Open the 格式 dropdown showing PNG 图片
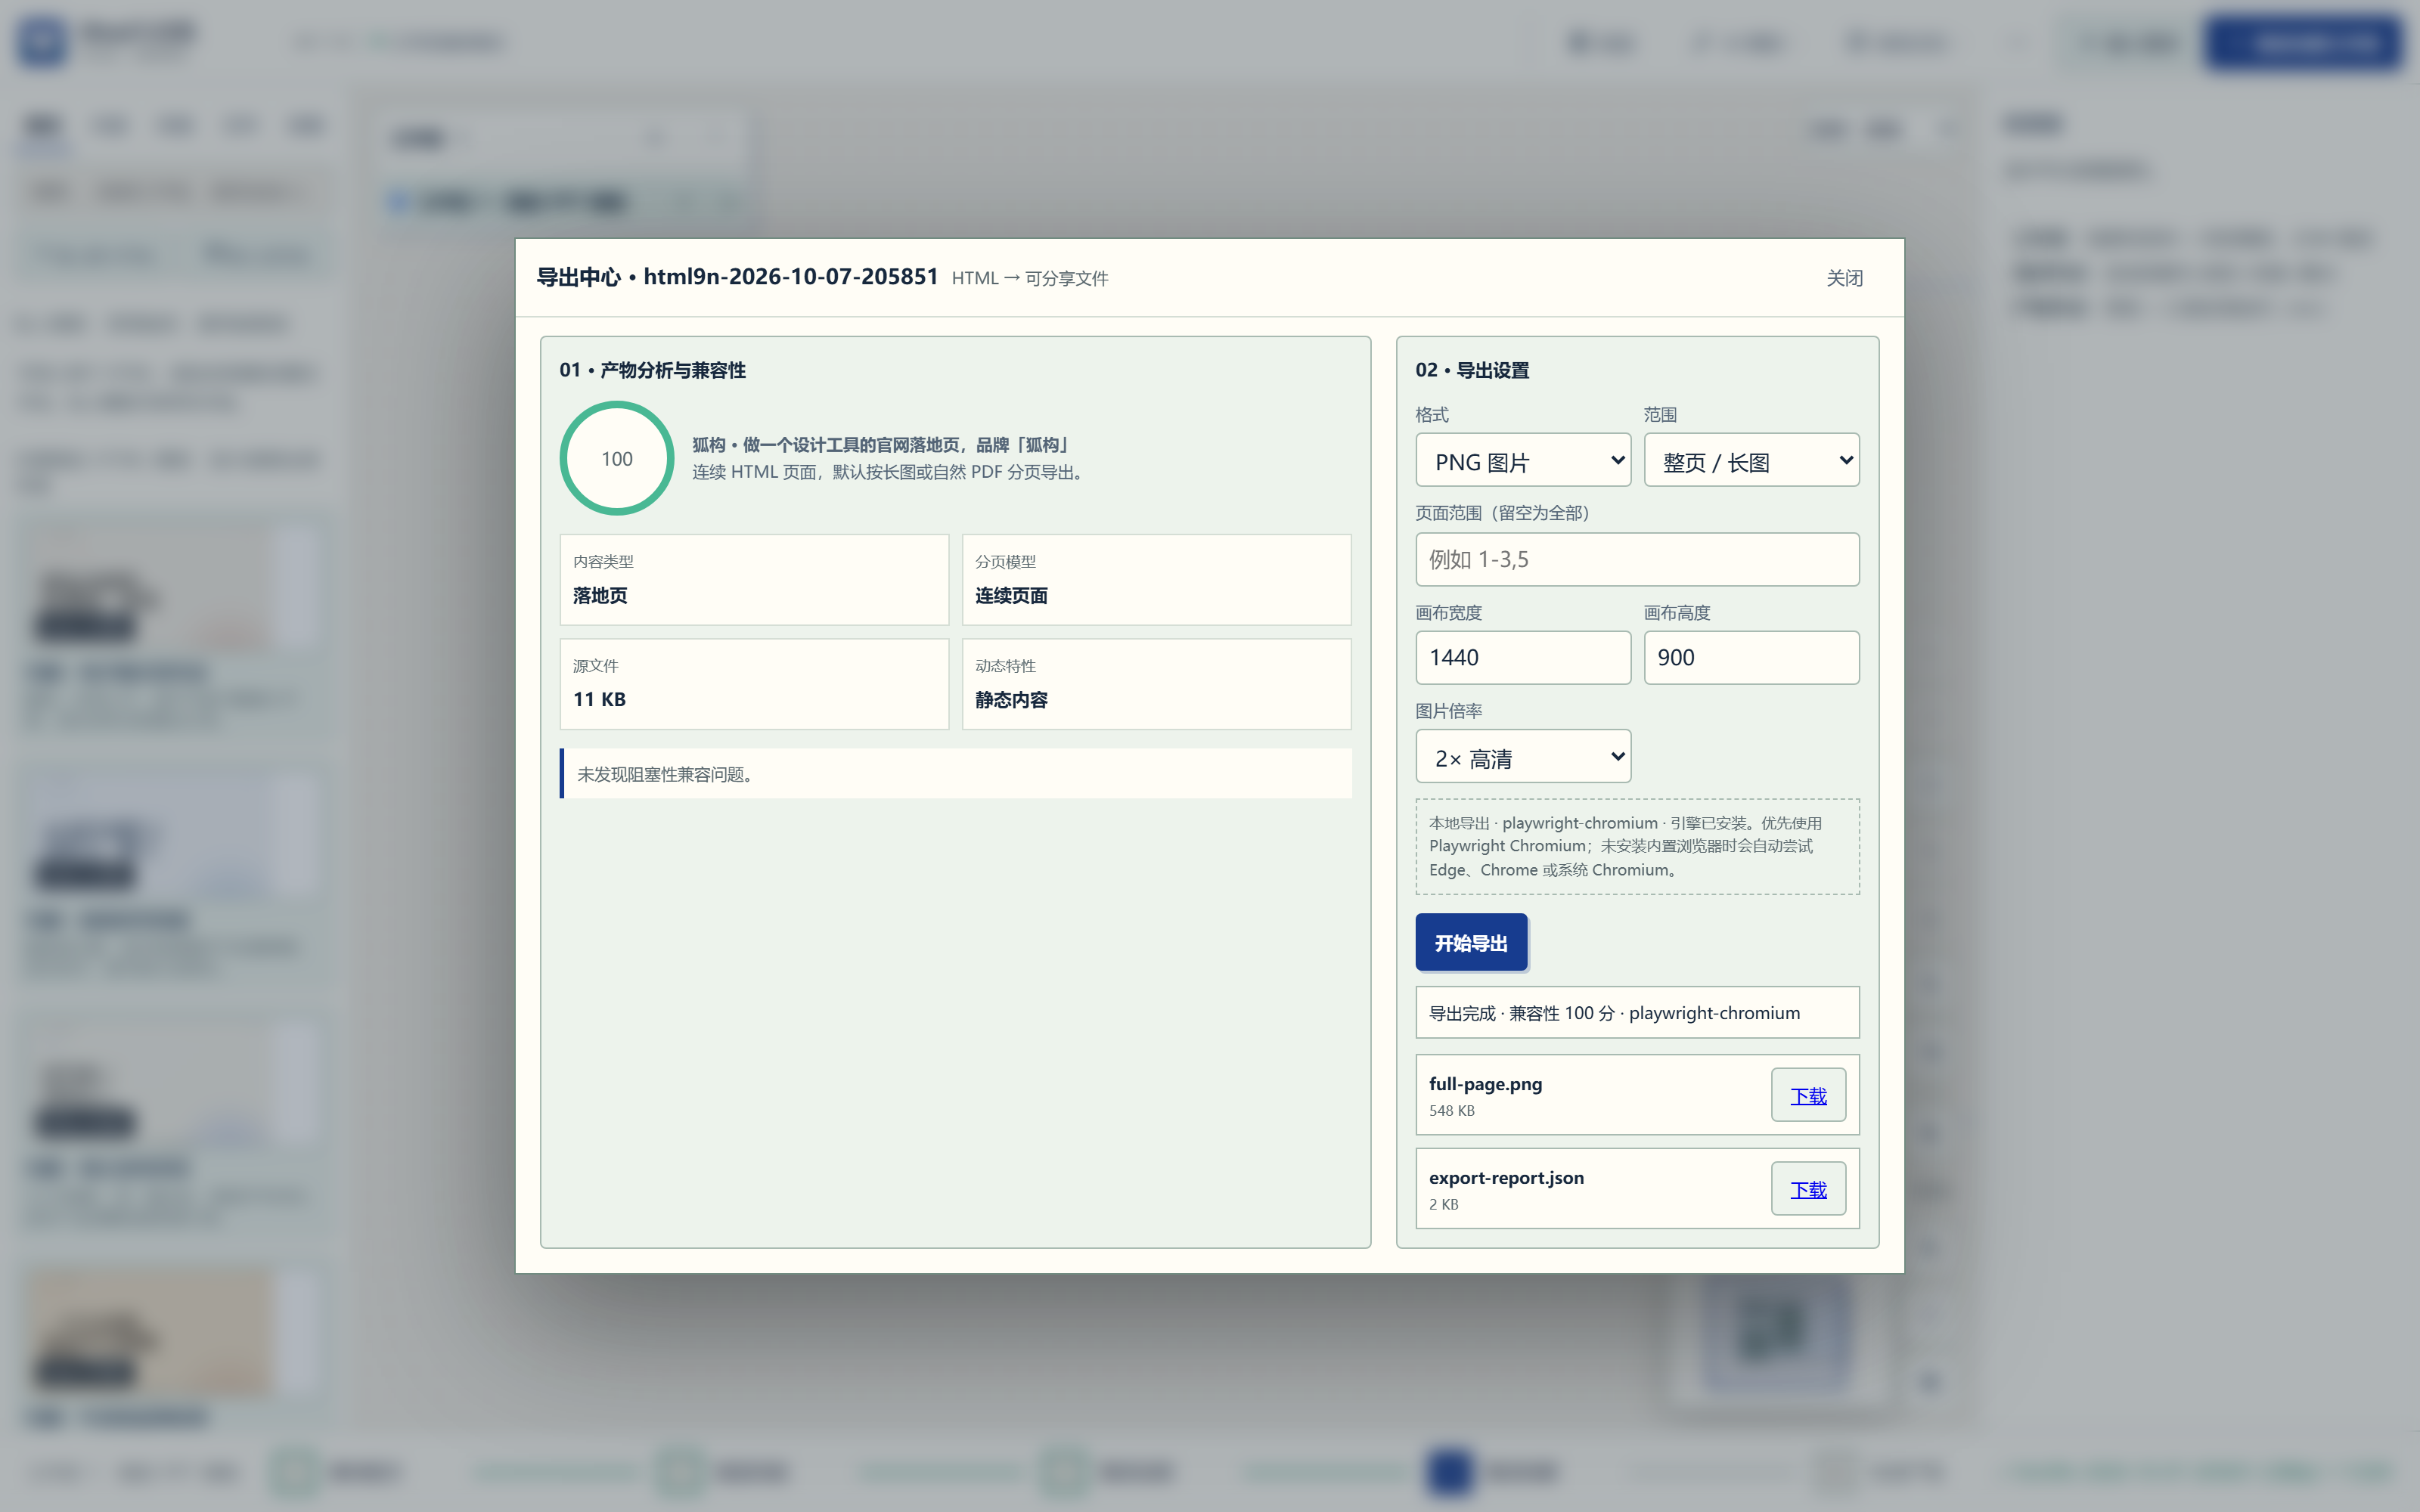This screenshot has width=2420, height=1512. 1522,460
